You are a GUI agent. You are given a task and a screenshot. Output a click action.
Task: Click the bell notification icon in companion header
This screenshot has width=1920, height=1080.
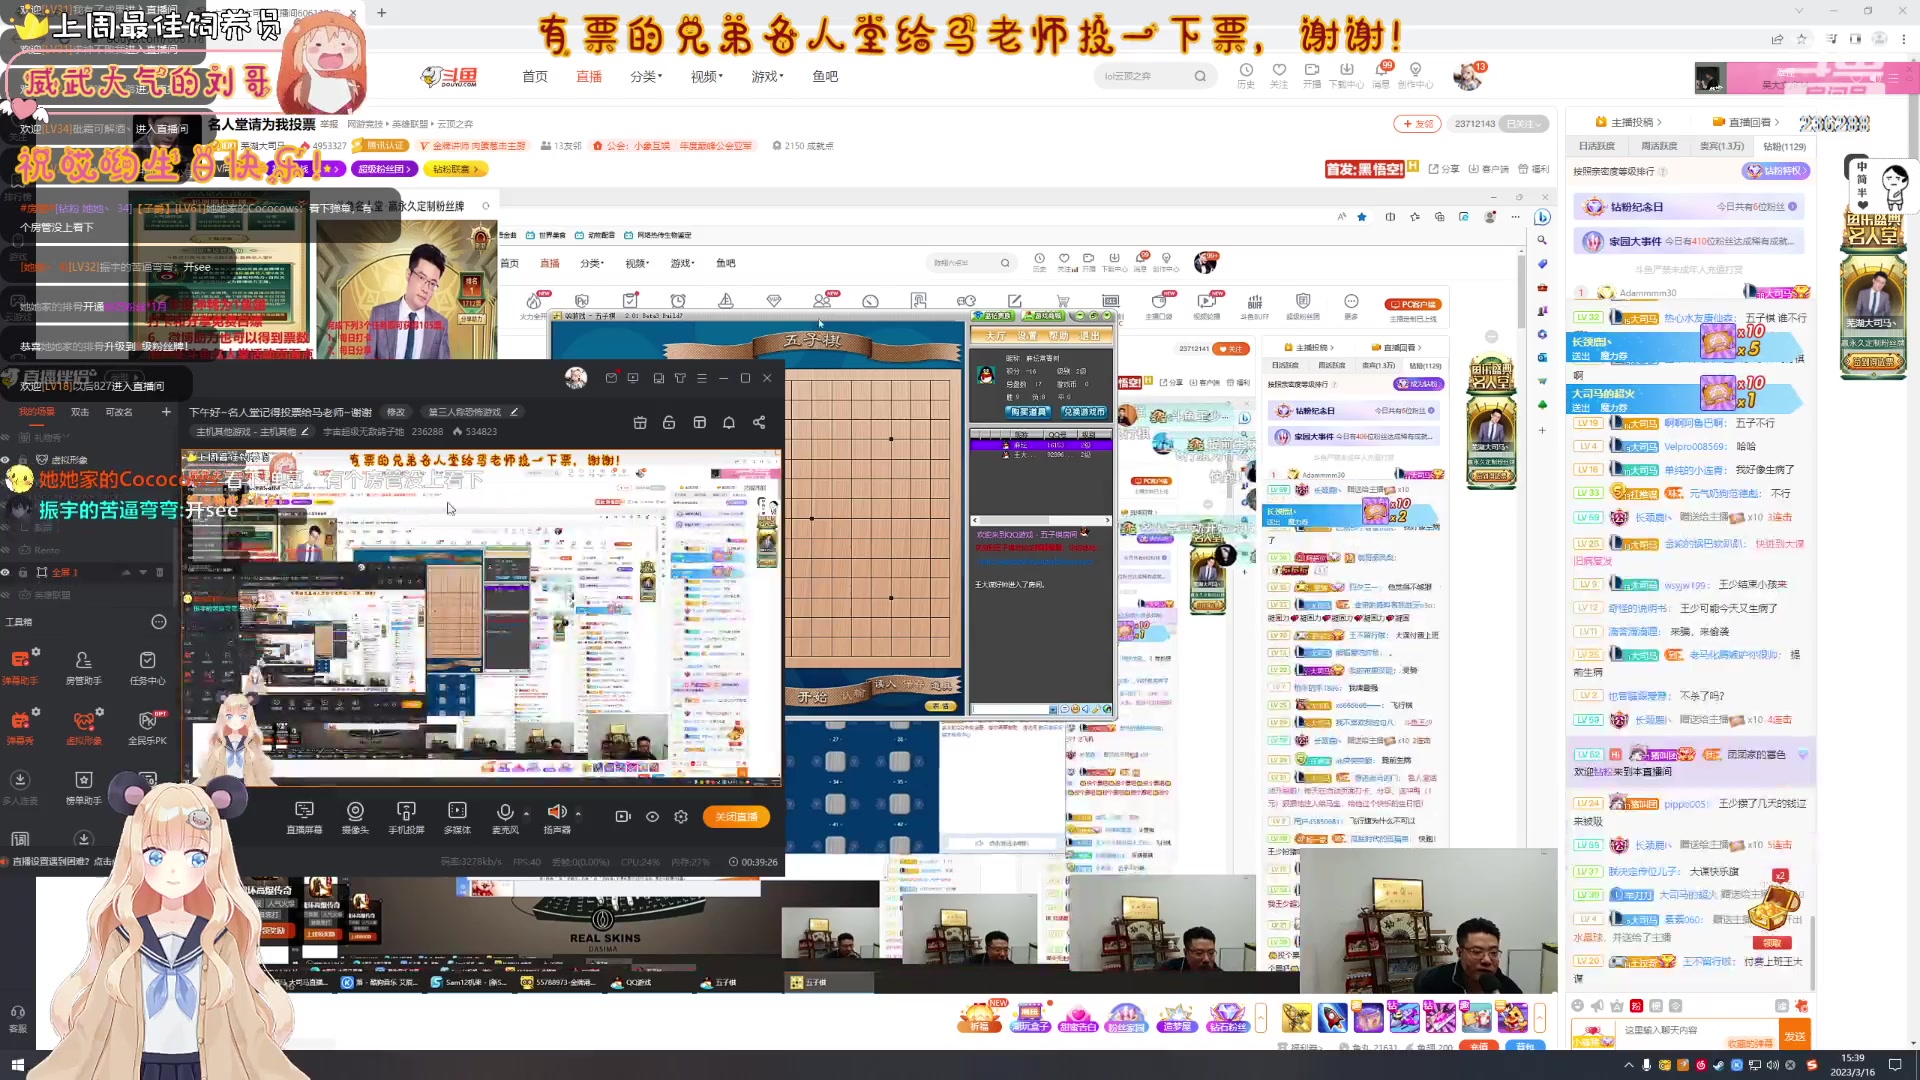pyautogui.click(x=729, y=422)
